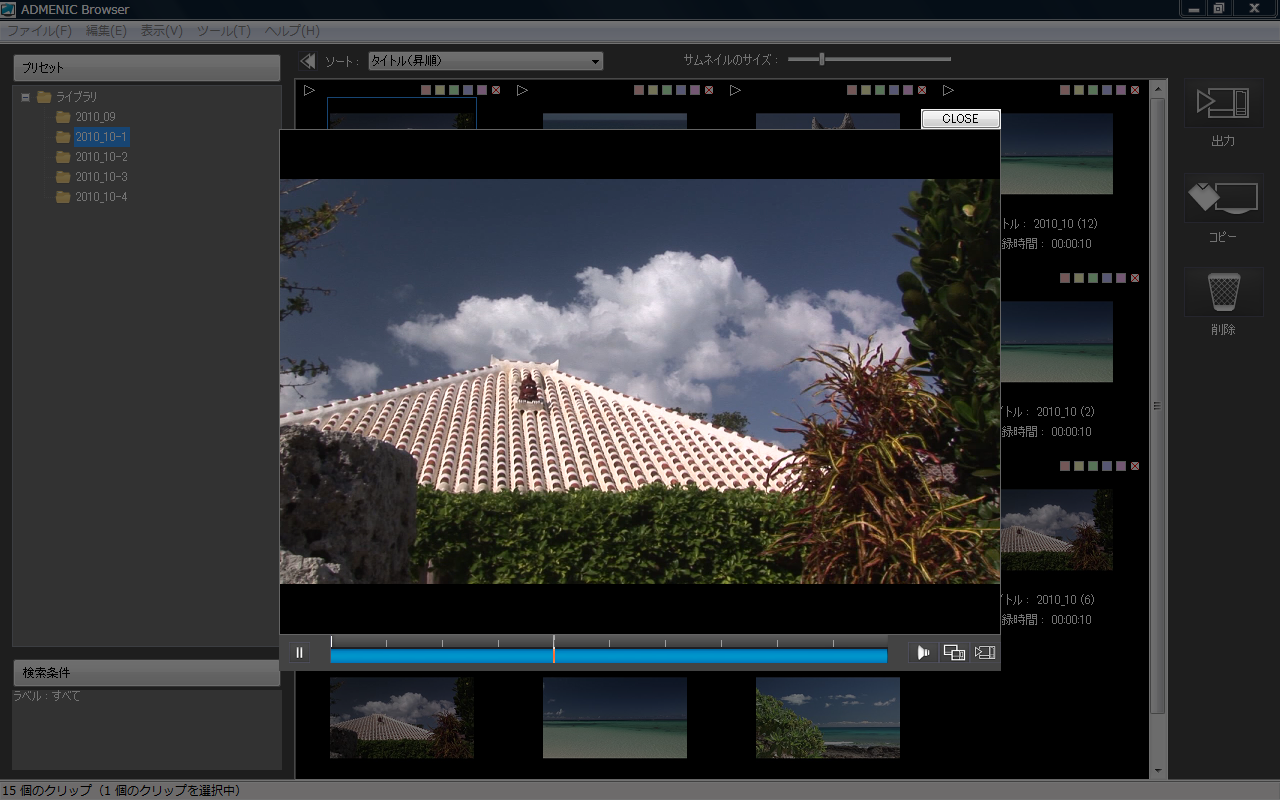This screenshot has width=1280, height=800.
Task: Select the 2010_10-3 folder
Action: tap(101, 177)
